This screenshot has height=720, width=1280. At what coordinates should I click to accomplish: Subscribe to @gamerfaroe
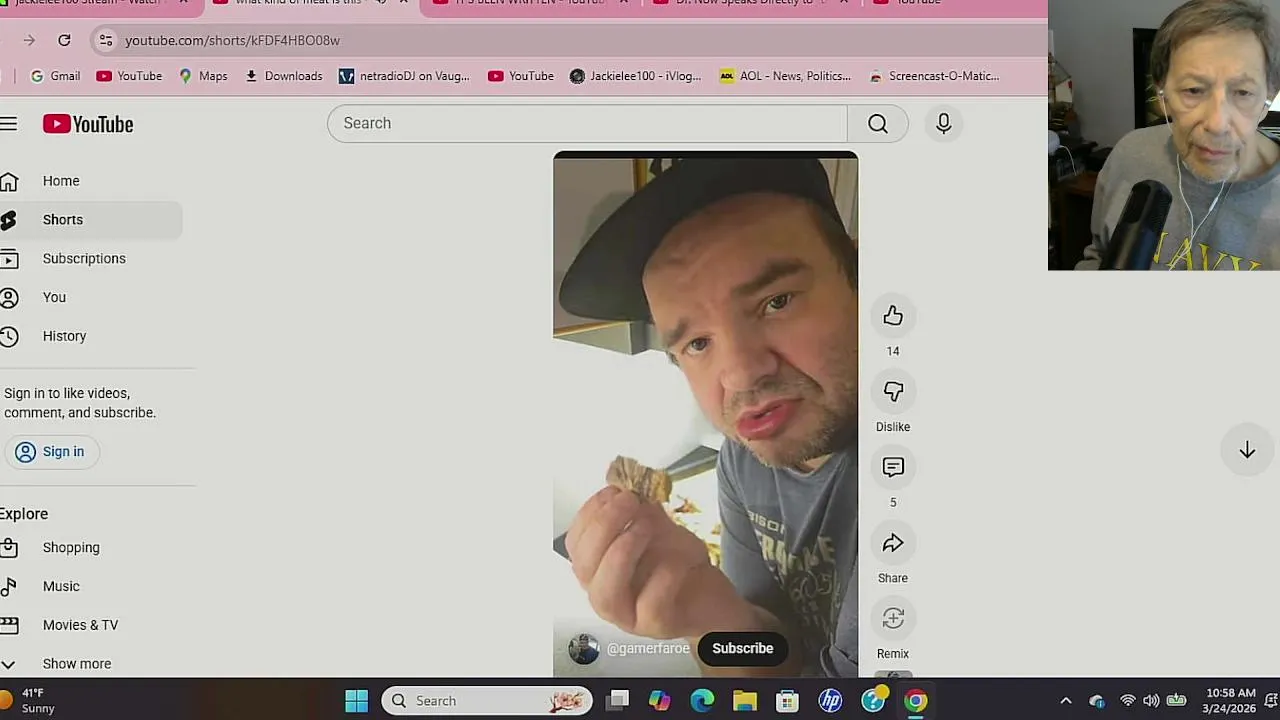(x=743, y=649)
